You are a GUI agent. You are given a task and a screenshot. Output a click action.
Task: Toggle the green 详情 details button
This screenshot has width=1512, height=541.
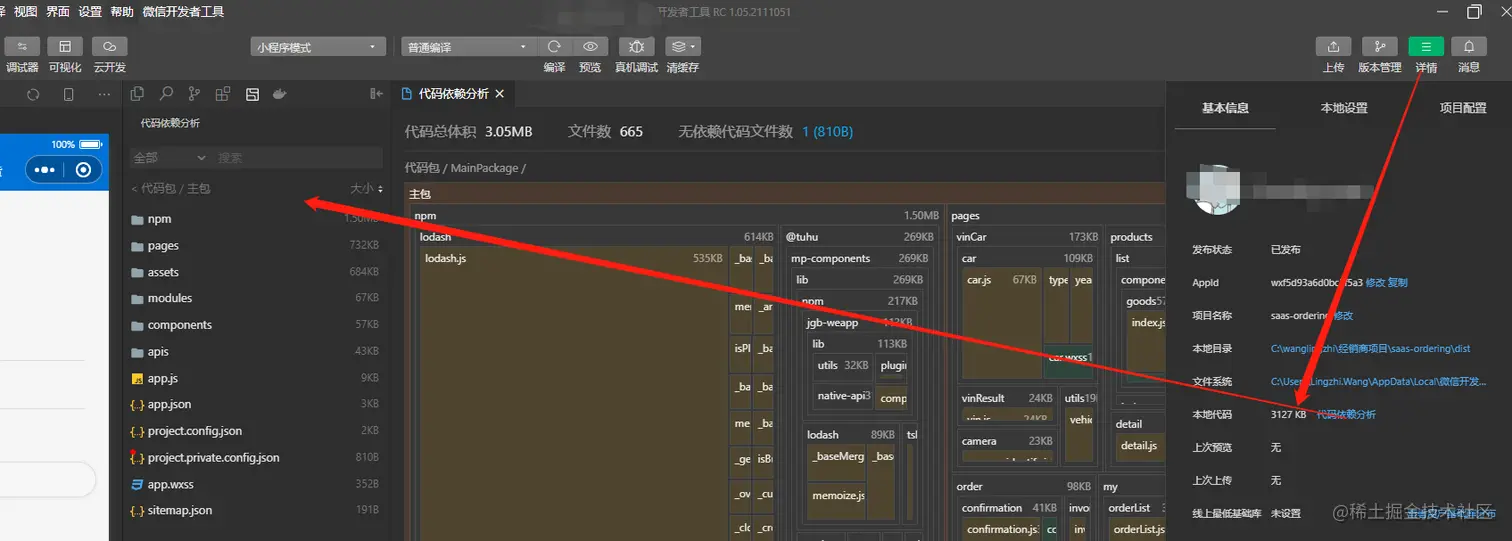point(1426,46)
